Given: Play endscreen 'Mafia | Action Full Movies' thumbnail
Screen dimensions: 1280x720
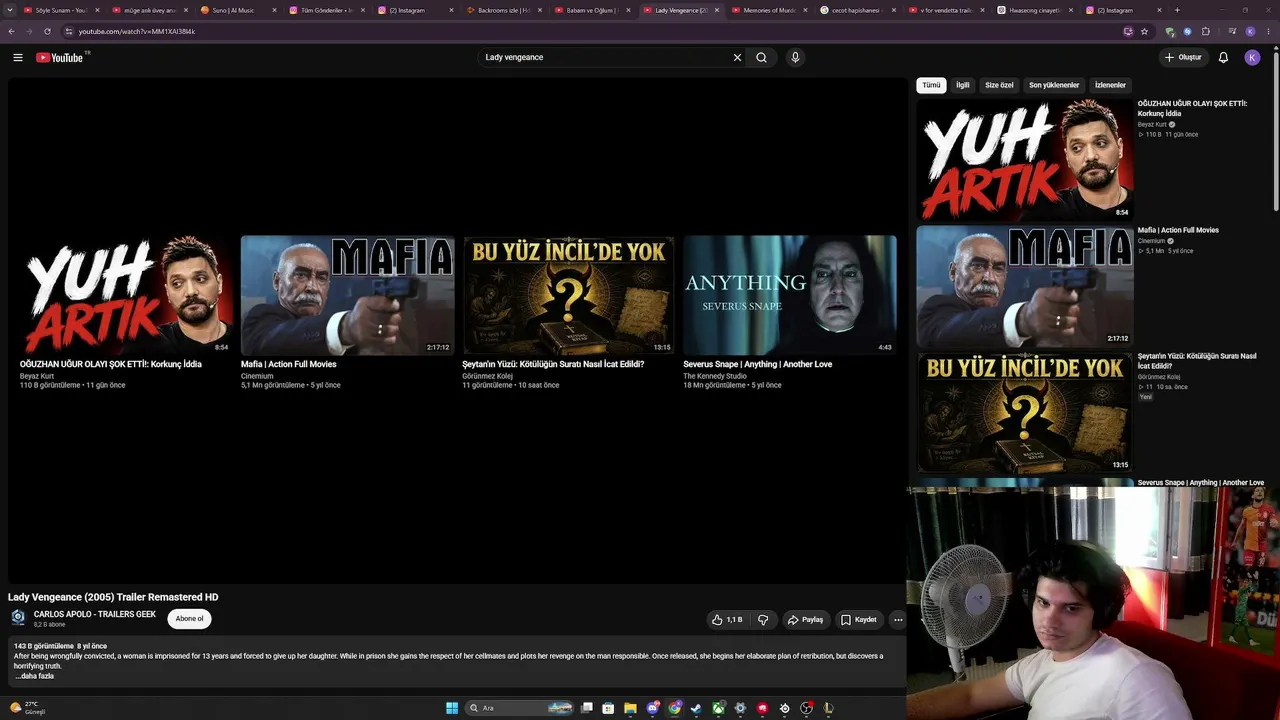Looking at the screenshot, I should point(347,295).
